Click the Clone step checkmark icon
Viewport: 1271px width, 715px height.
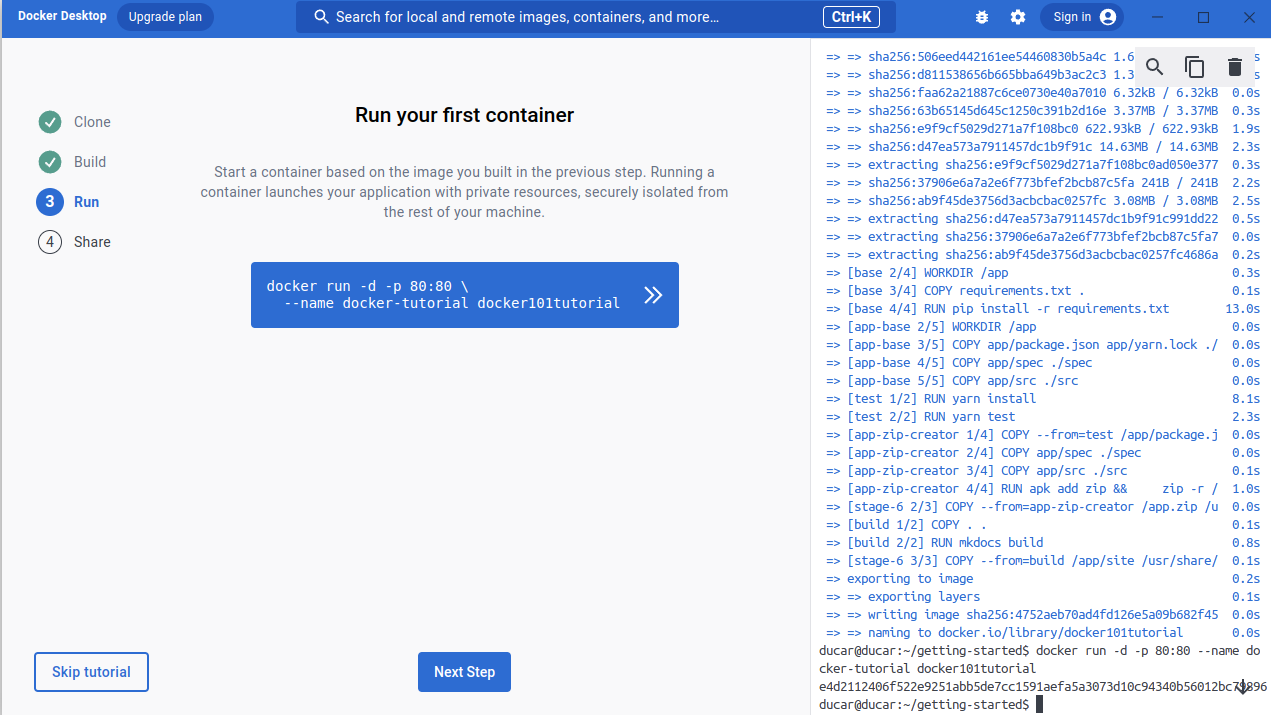pyautogui.click(x=50, y=122)
